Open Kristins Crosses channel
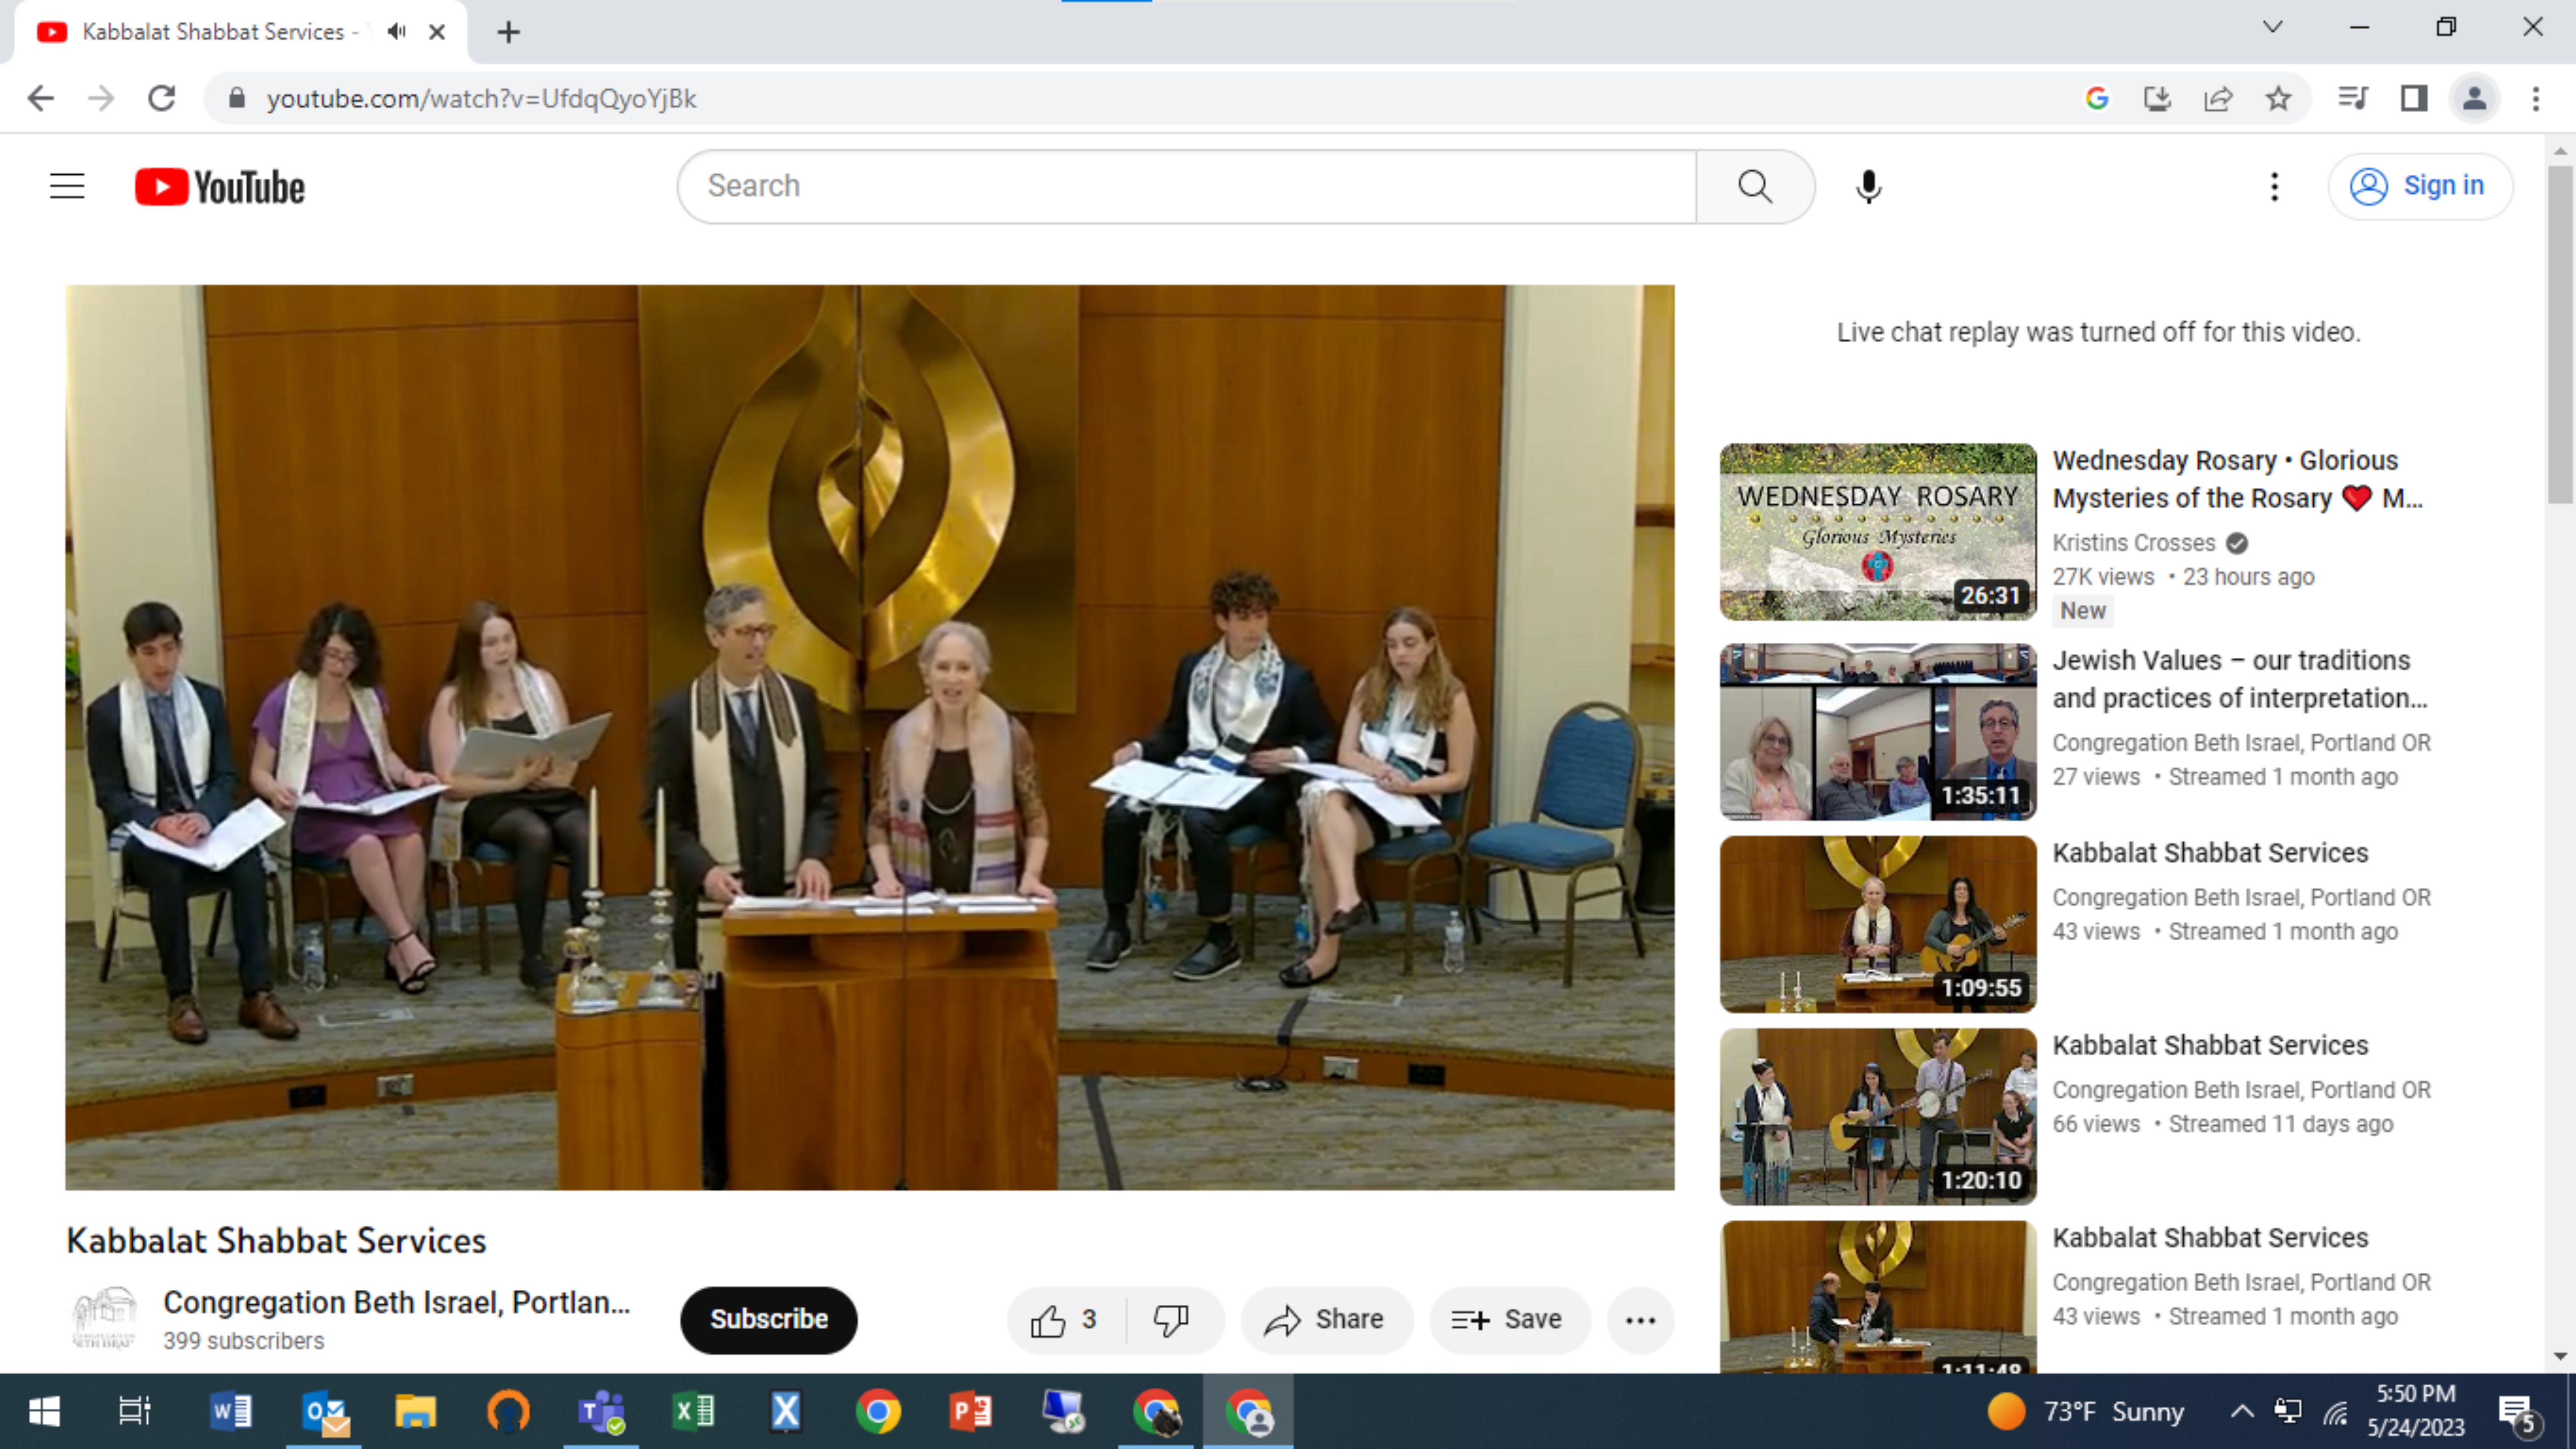Viewport: 2576px width, 1449px height. (x=2134, y=543)
